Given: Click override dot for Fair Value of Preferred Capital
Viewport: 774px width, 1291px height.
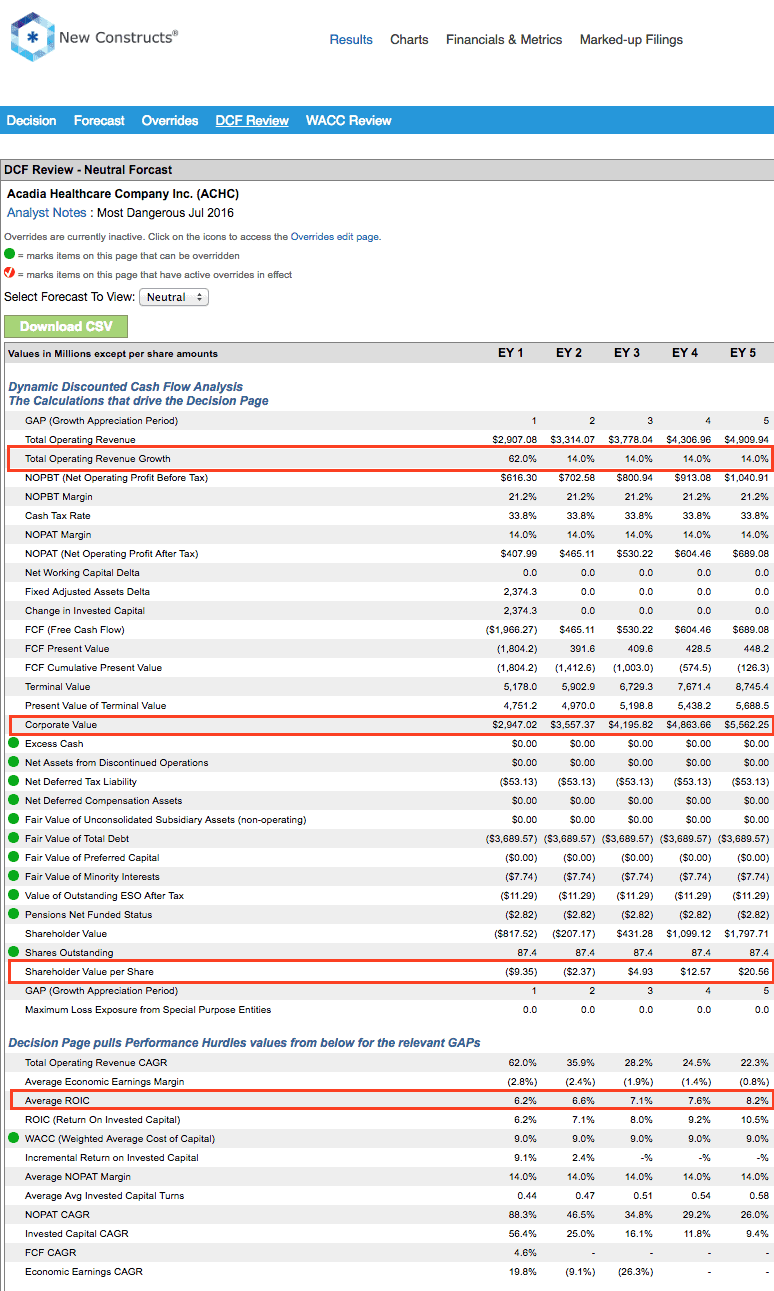Looking at the screenshot, I should tap(14, 857).
